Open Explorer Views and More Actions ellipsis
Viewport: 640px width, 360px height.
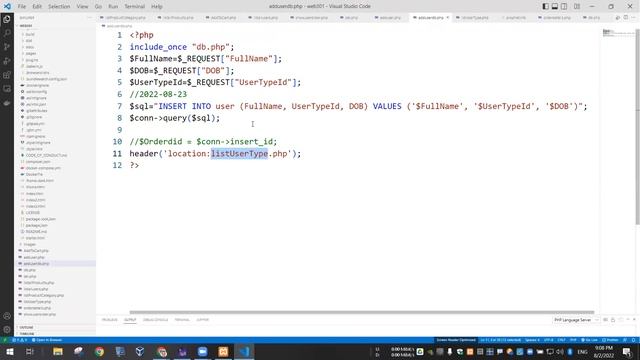point(89,18)
